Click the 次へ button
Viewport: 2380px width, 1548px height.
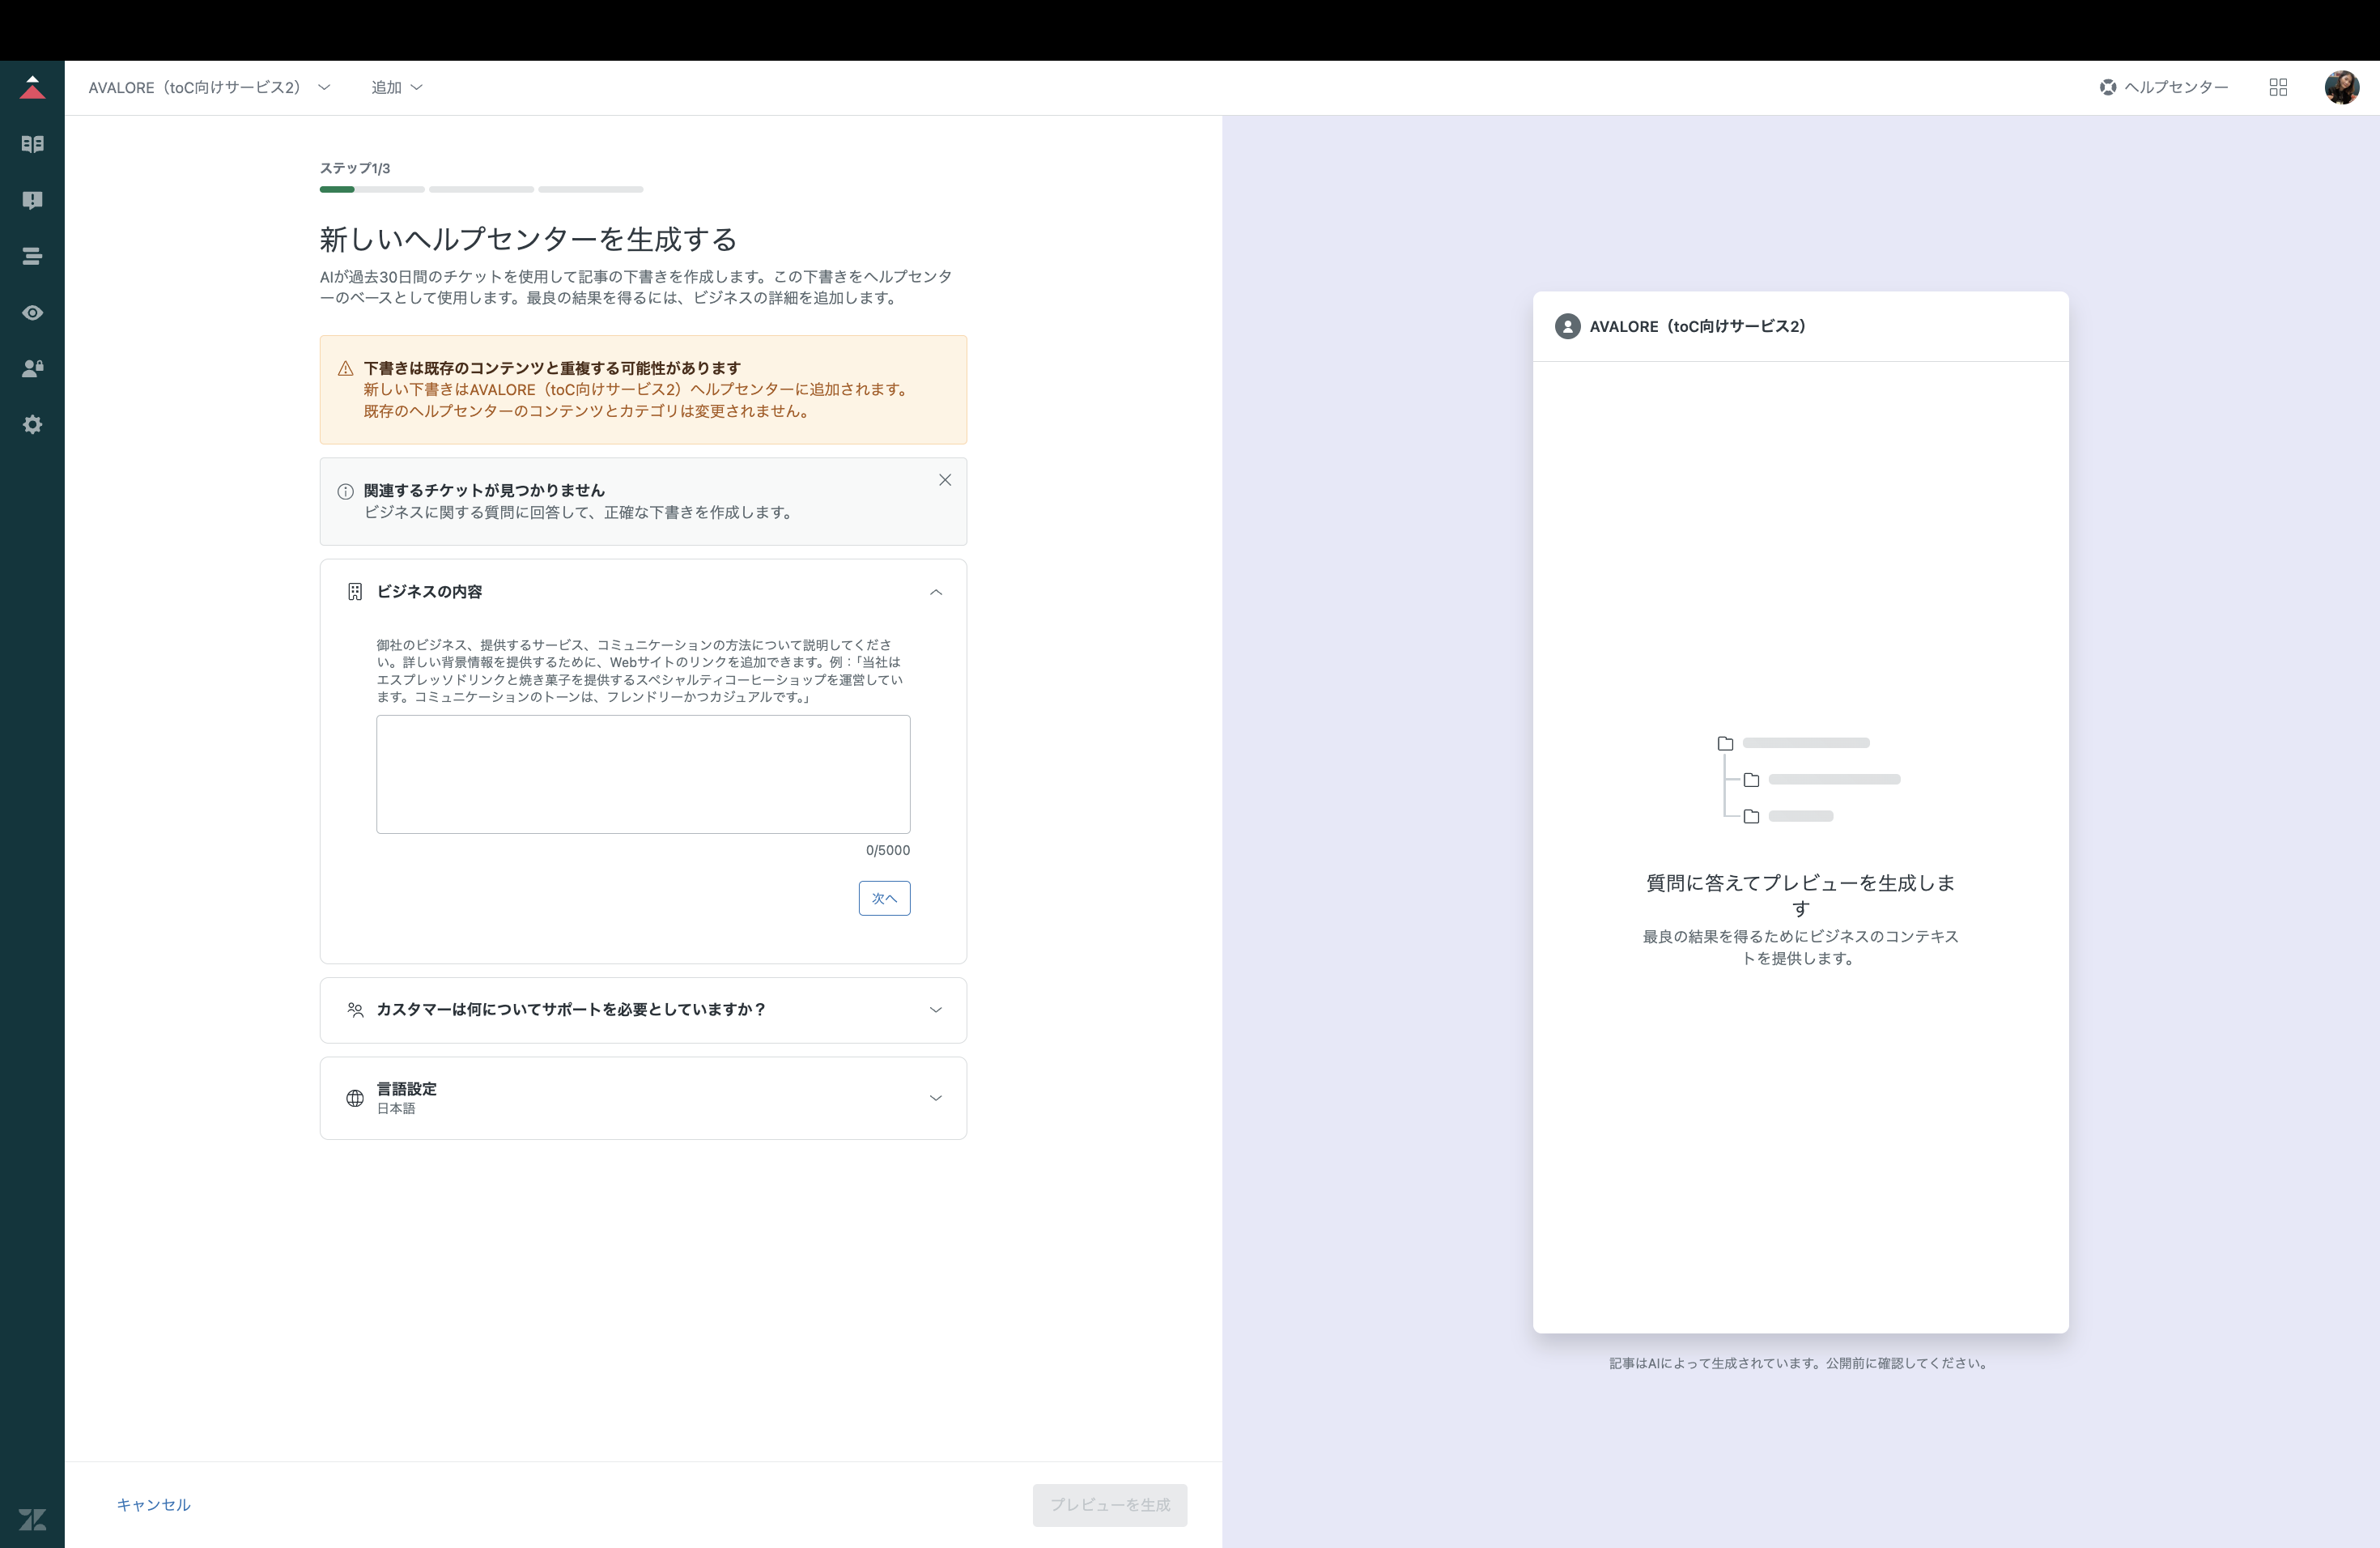tap(884, 898)
